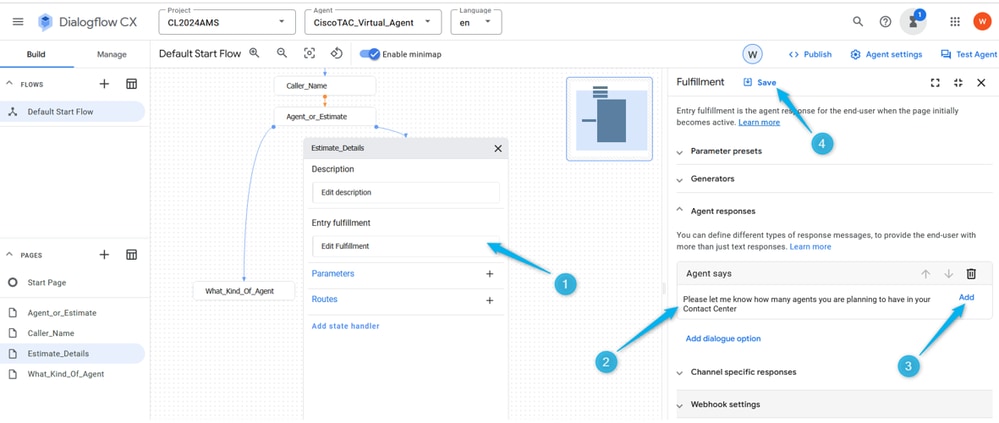
Task: Delete the Agent says response
Action: [x=971, y=274]
